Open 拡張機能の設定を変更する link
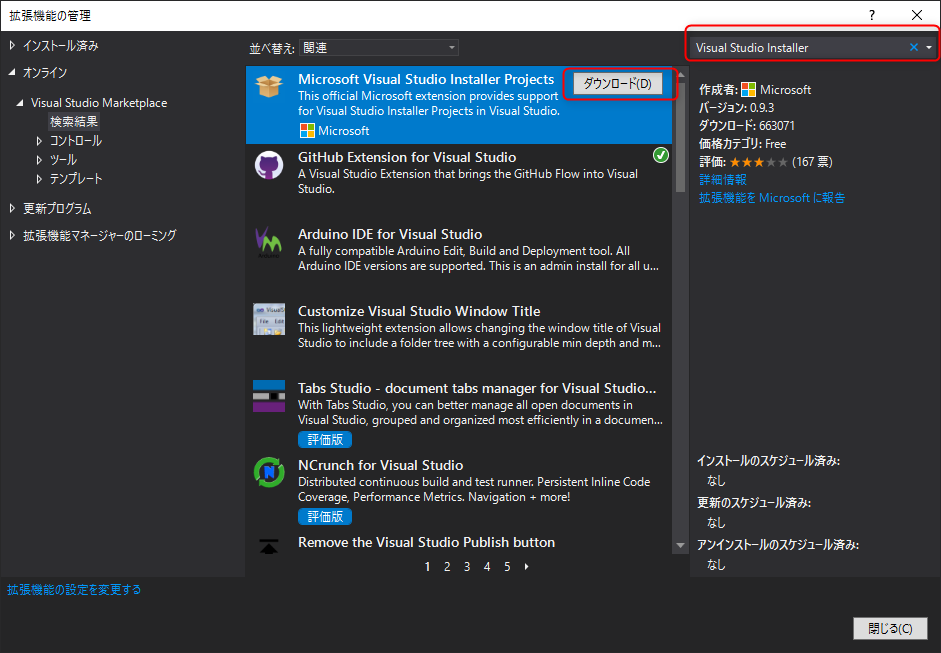The image size is (941, 653). 74,590
